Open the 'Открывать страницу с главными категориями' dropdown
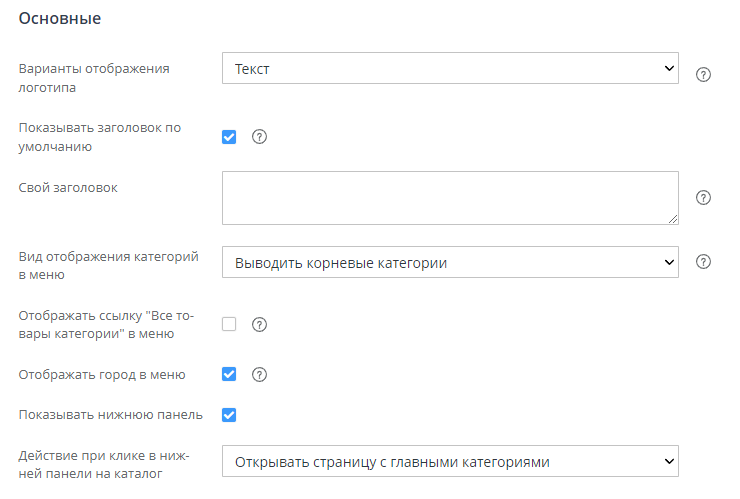The height and width of the screenshot is (499, 740). pos(450,462)
